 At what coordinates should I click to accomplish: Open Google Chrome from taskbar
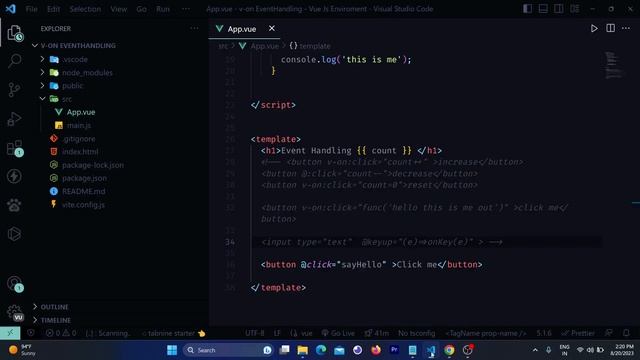pos(449,350)
